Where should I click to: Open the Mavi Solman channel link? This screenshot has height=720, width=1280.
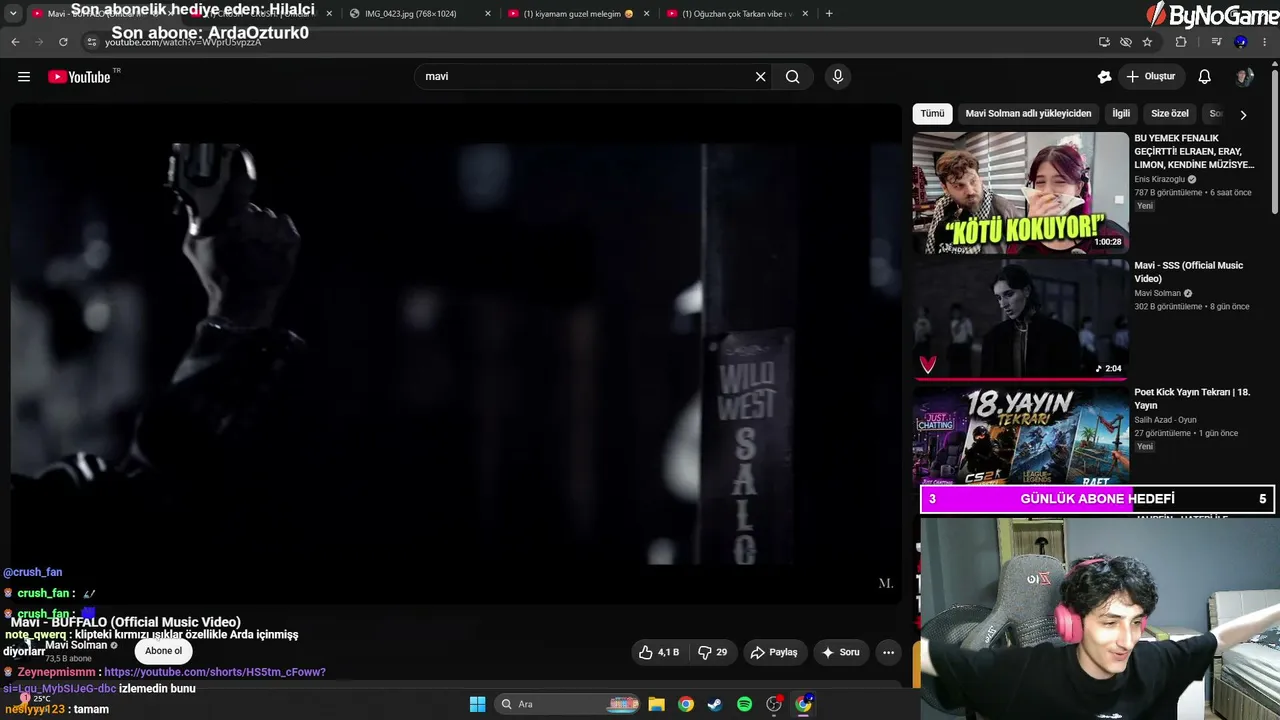(76, 645)
